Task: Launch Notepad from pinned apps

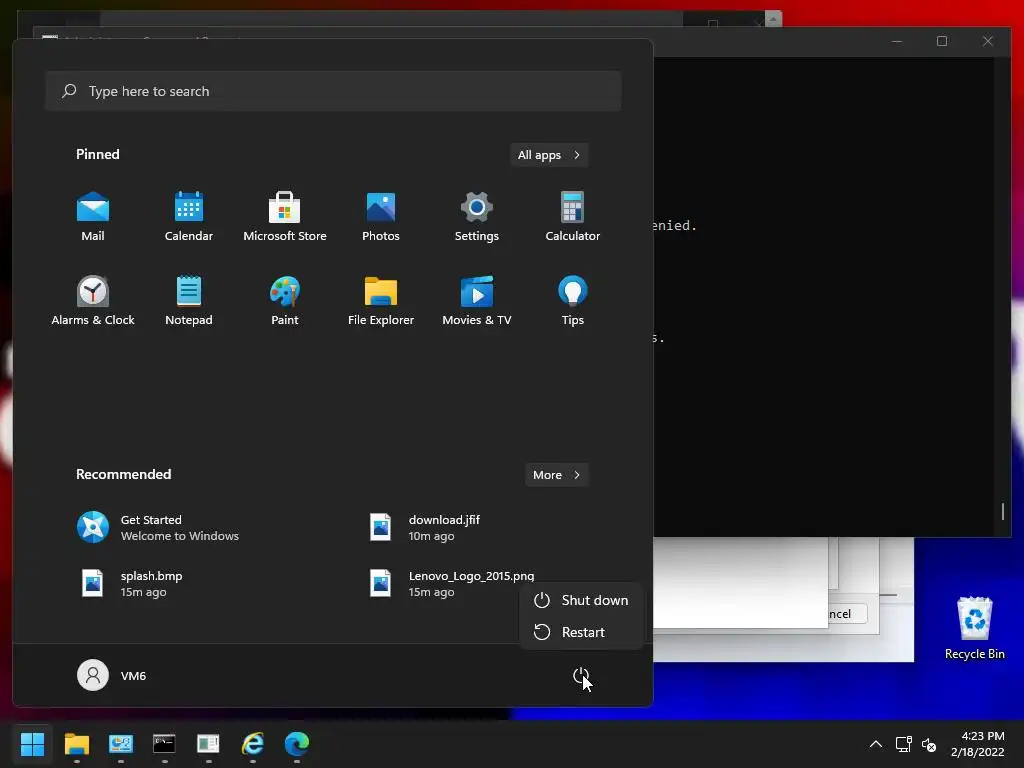Action: click(x=189, y=300)
